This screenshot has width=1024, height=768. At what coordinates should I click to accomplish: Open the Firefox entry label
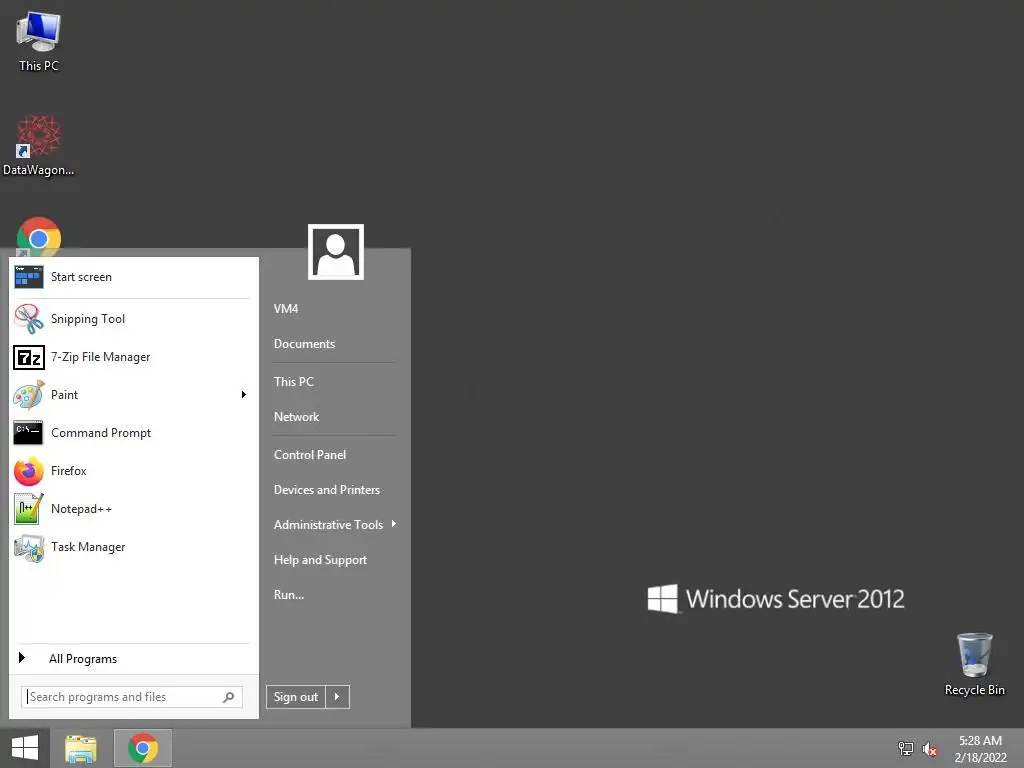(x=69, y=471)
